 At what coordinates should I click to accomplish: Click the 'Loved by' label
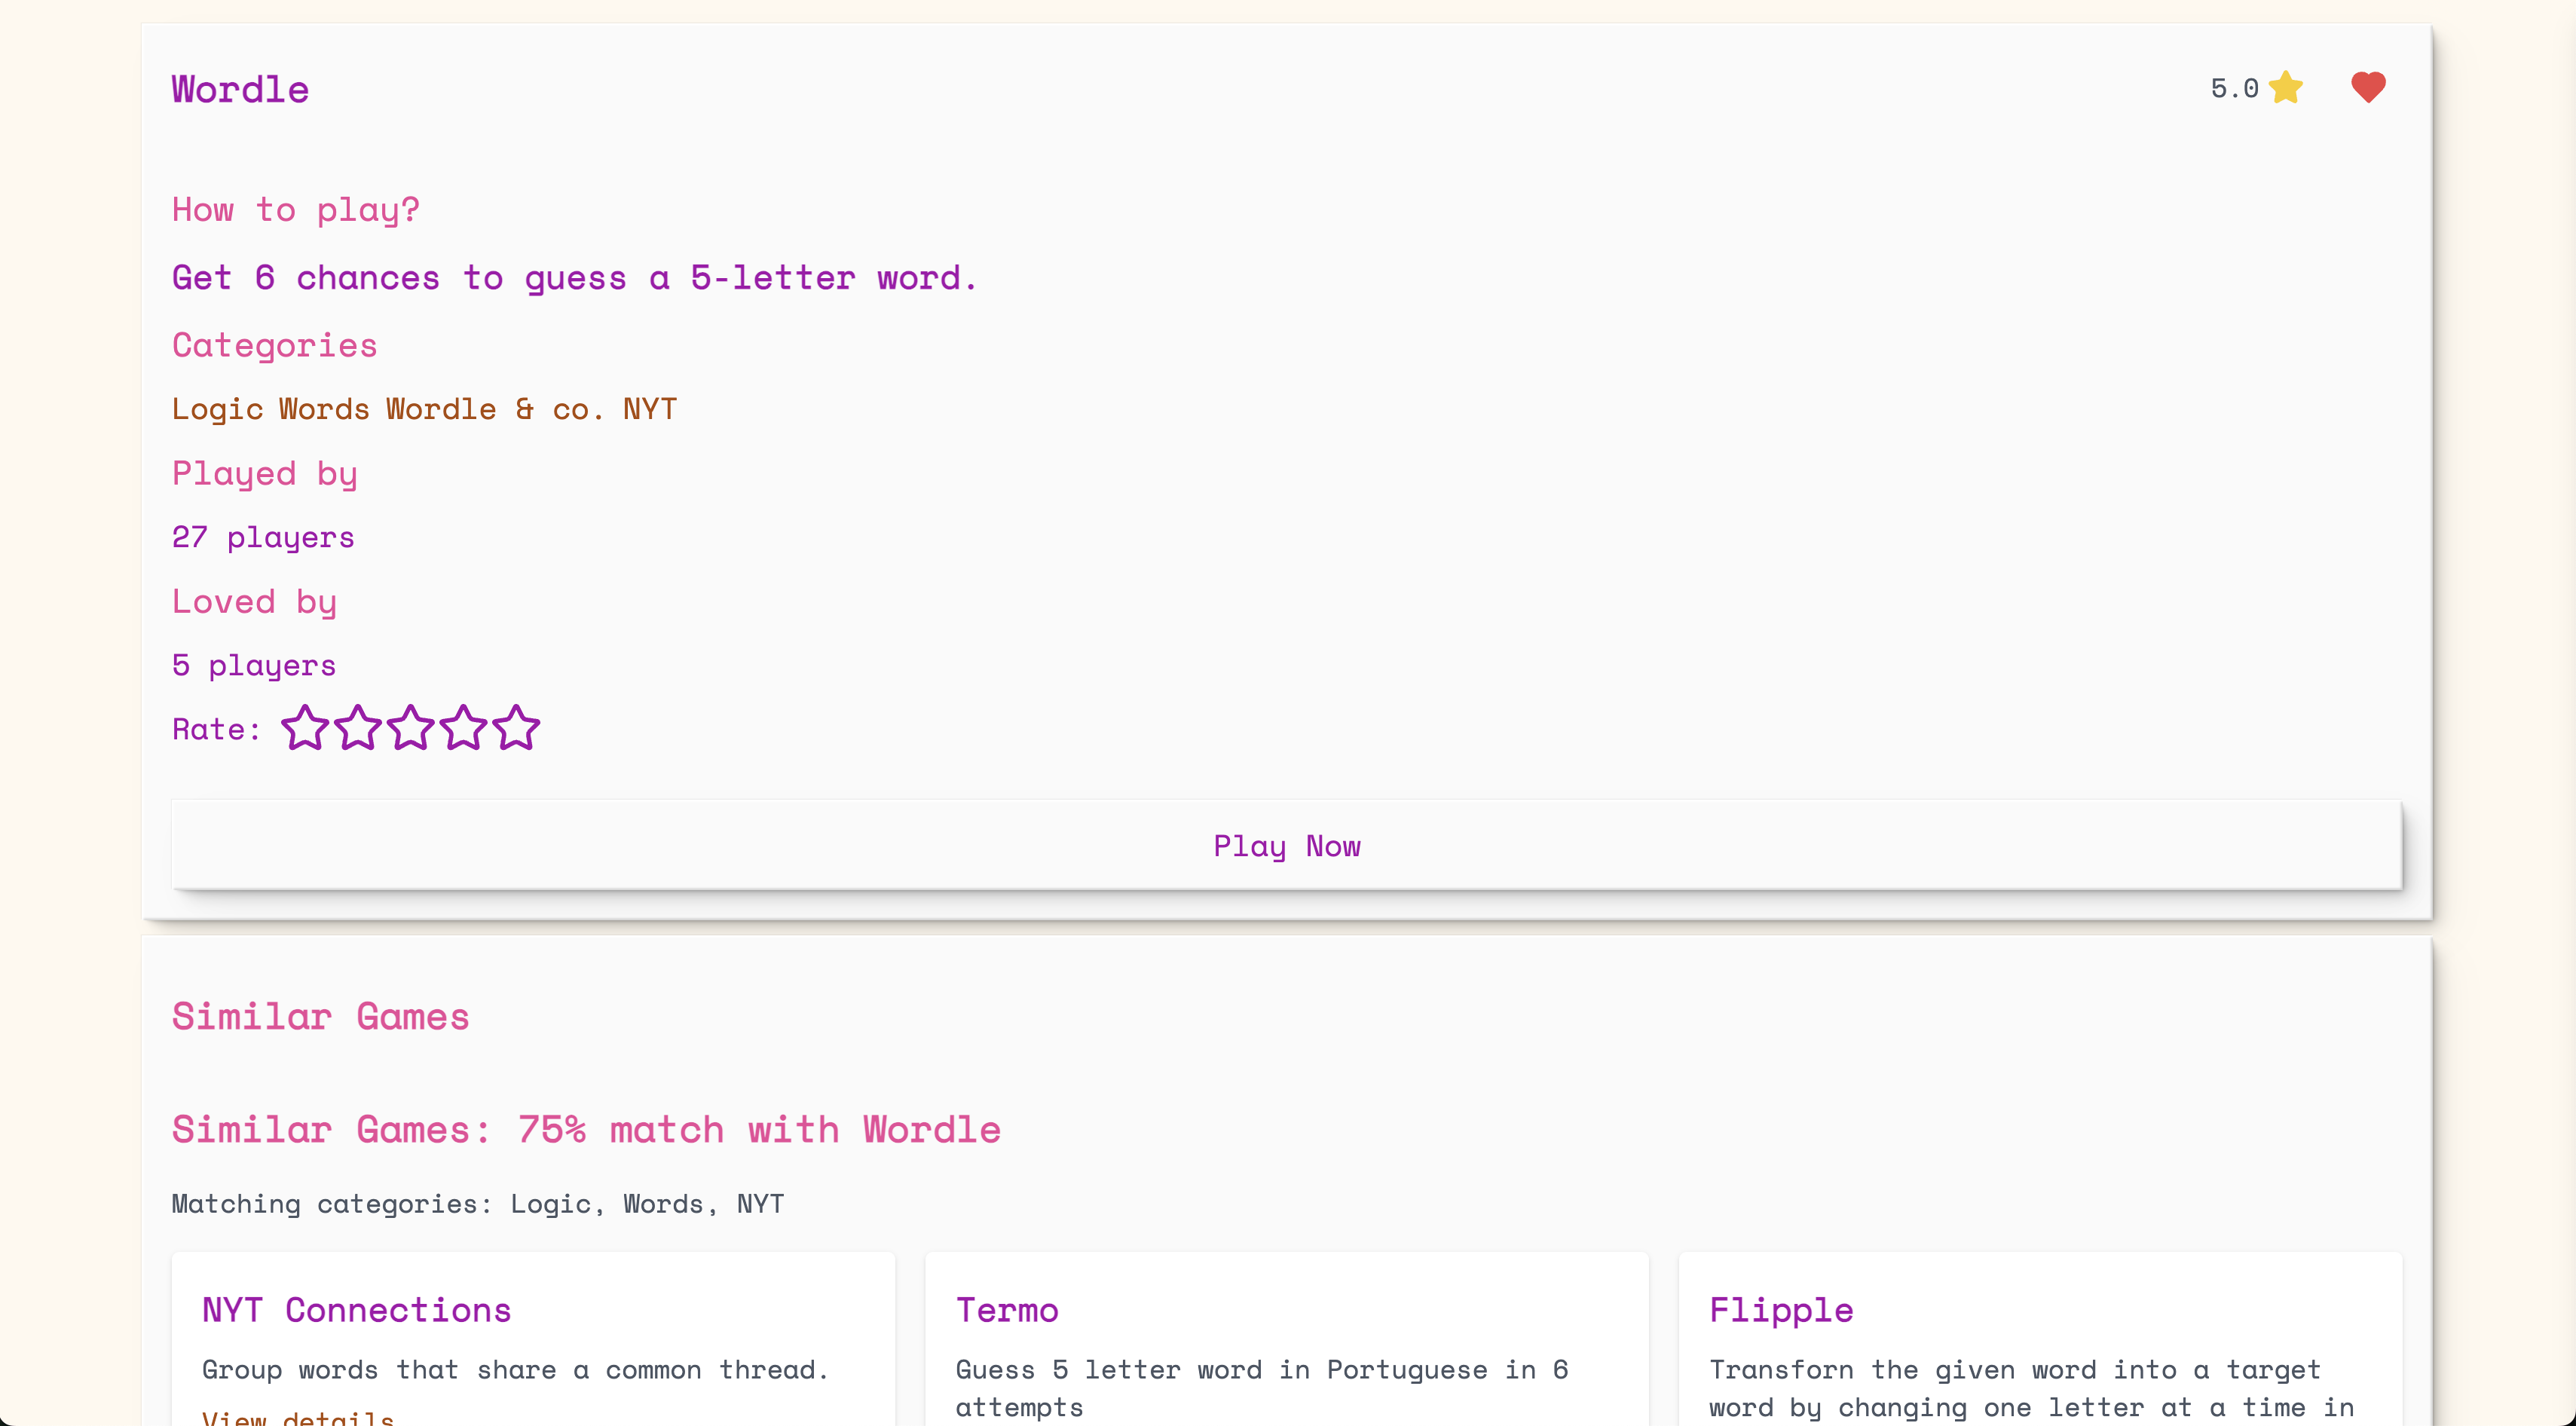[x=254, y=602]
